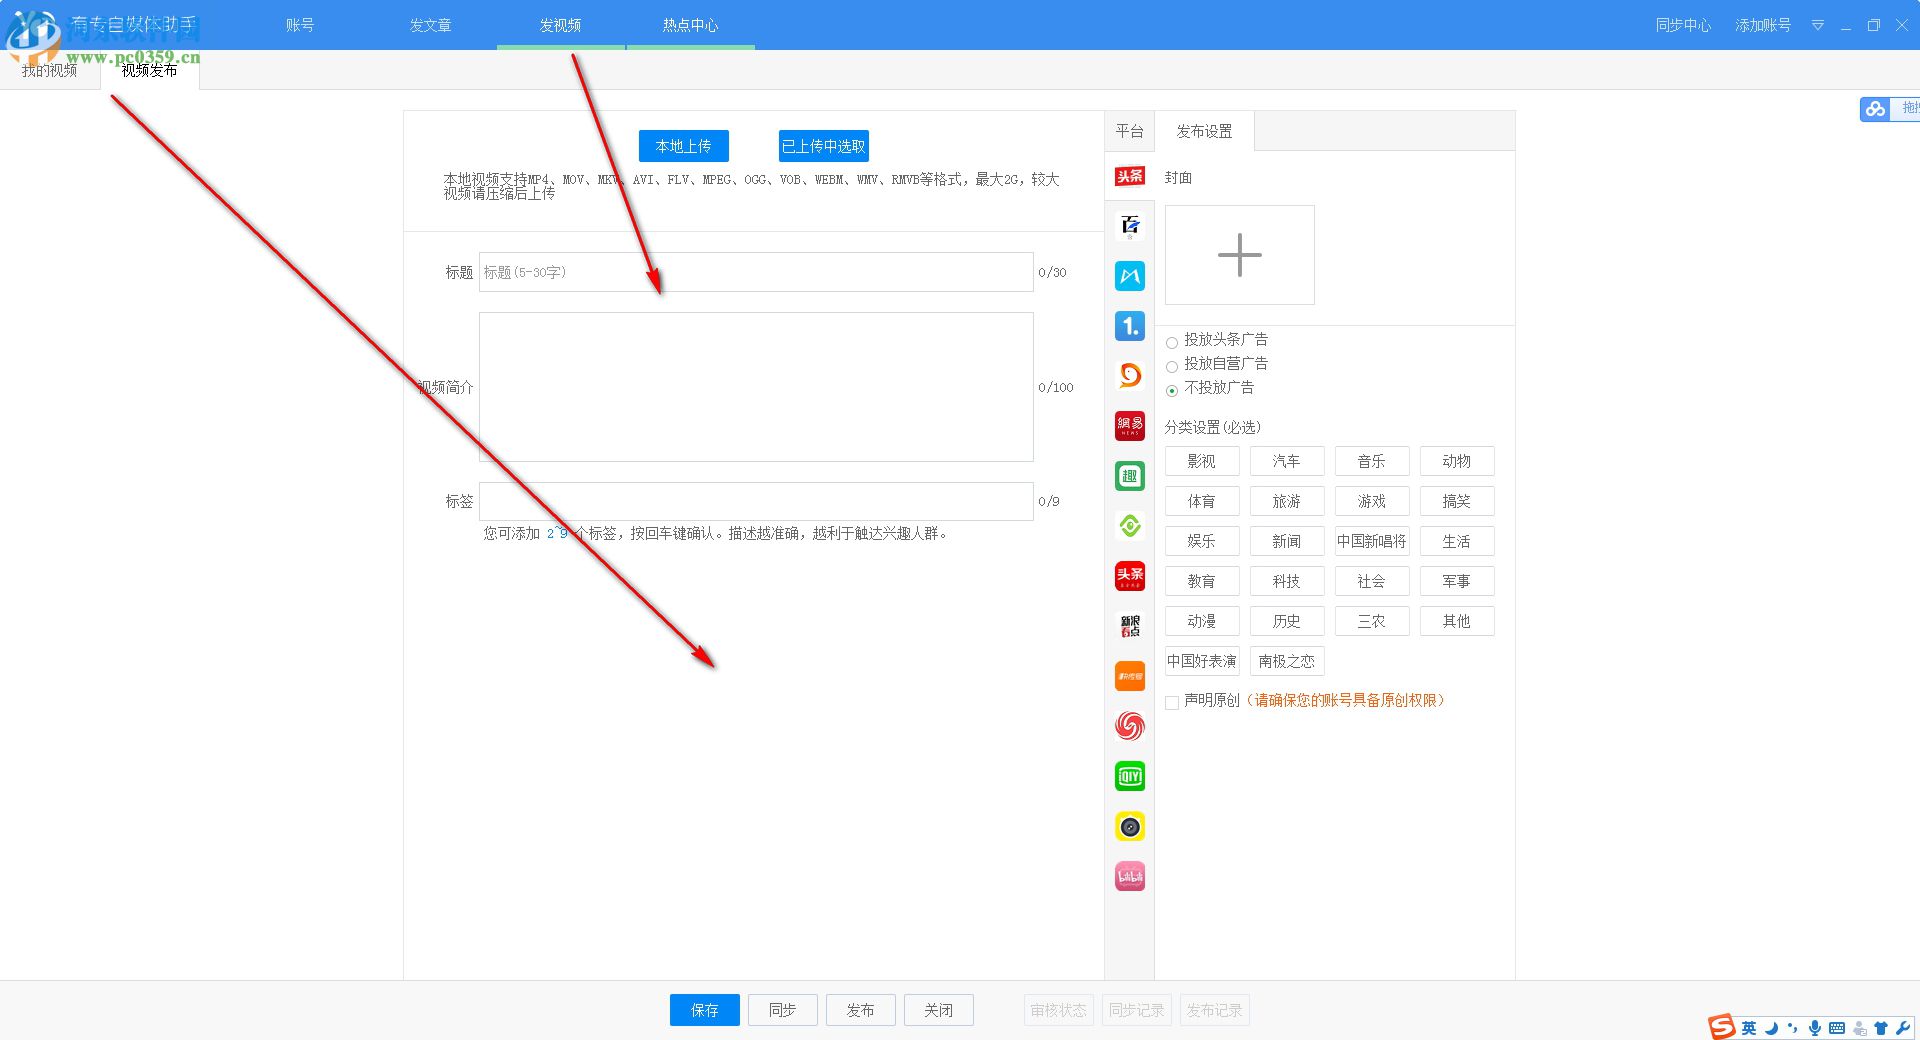Open the Sogou input settings wrench in tray
Screen dimensions: 1920x1040
pos(1905,1027)
